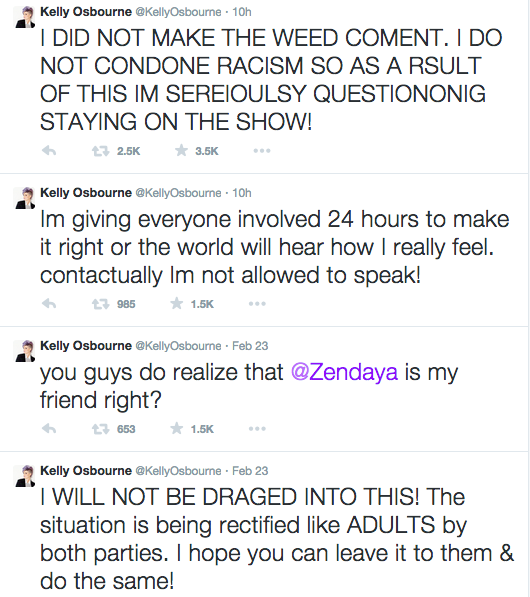The image size is (530, 597).
Task: Retweet the tweet with 985 retweets
Action: coord(101,304)
